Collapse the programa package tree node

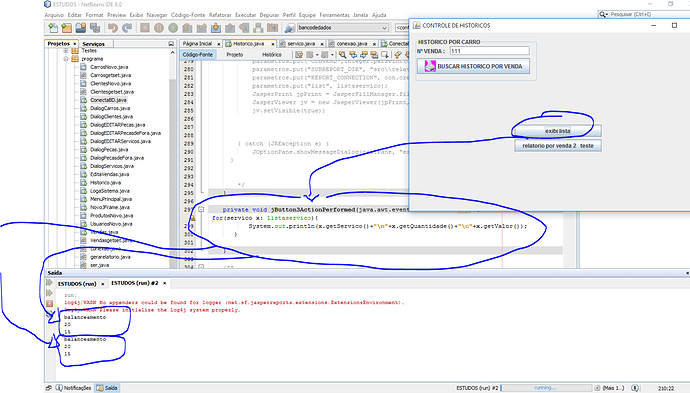(66, 59)
